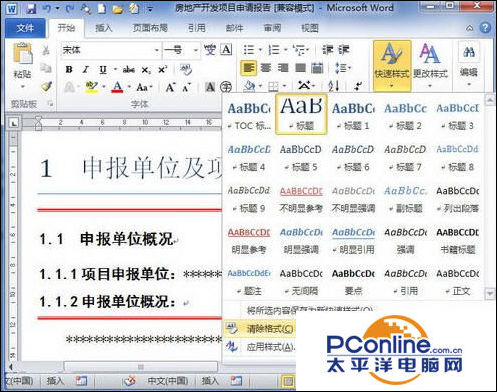The image size is (497, 392).
Task: Switch to the Mailings (邮件) tab
Action: point(234,28)
